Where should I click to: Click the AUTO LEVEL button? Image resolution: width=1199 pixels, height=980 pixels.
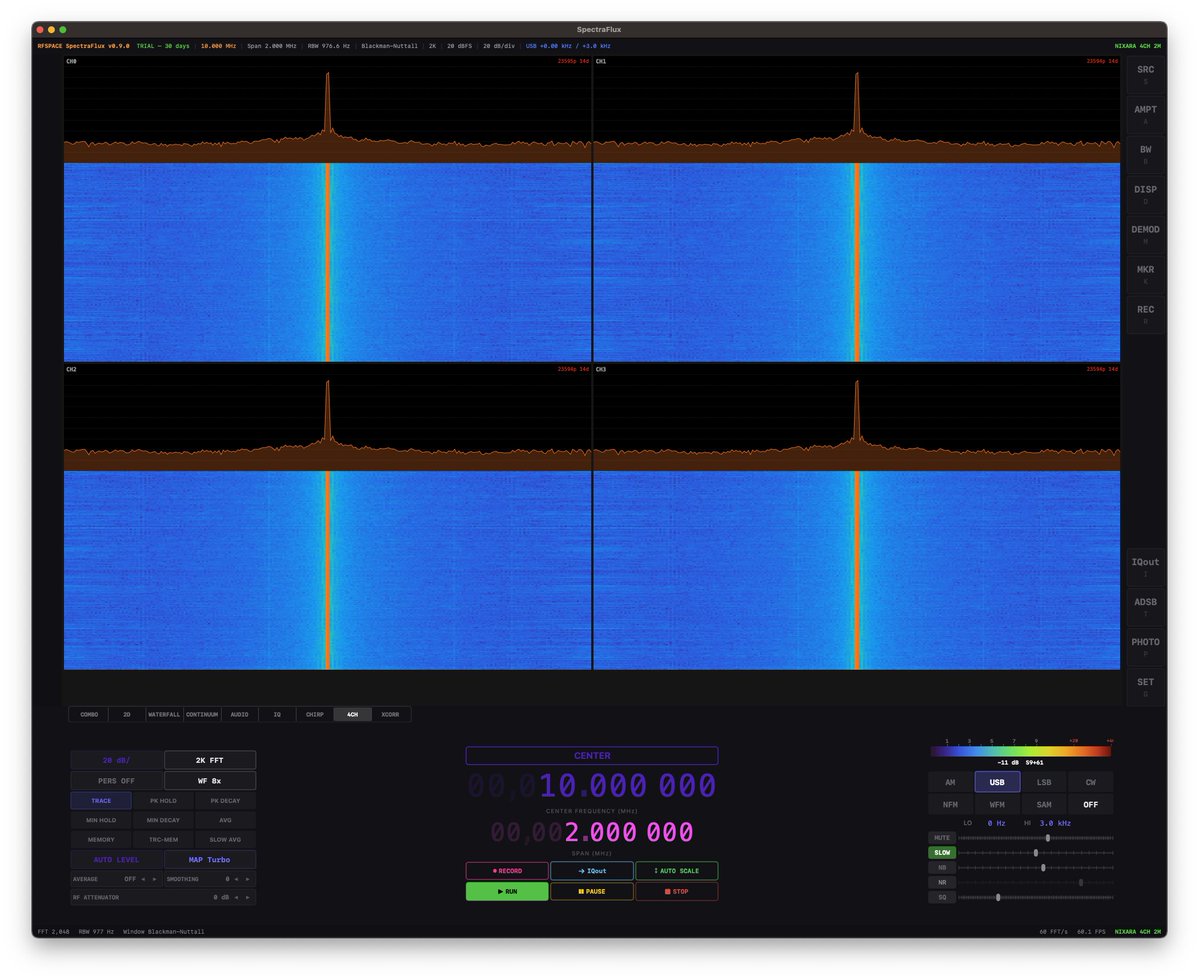116,860
